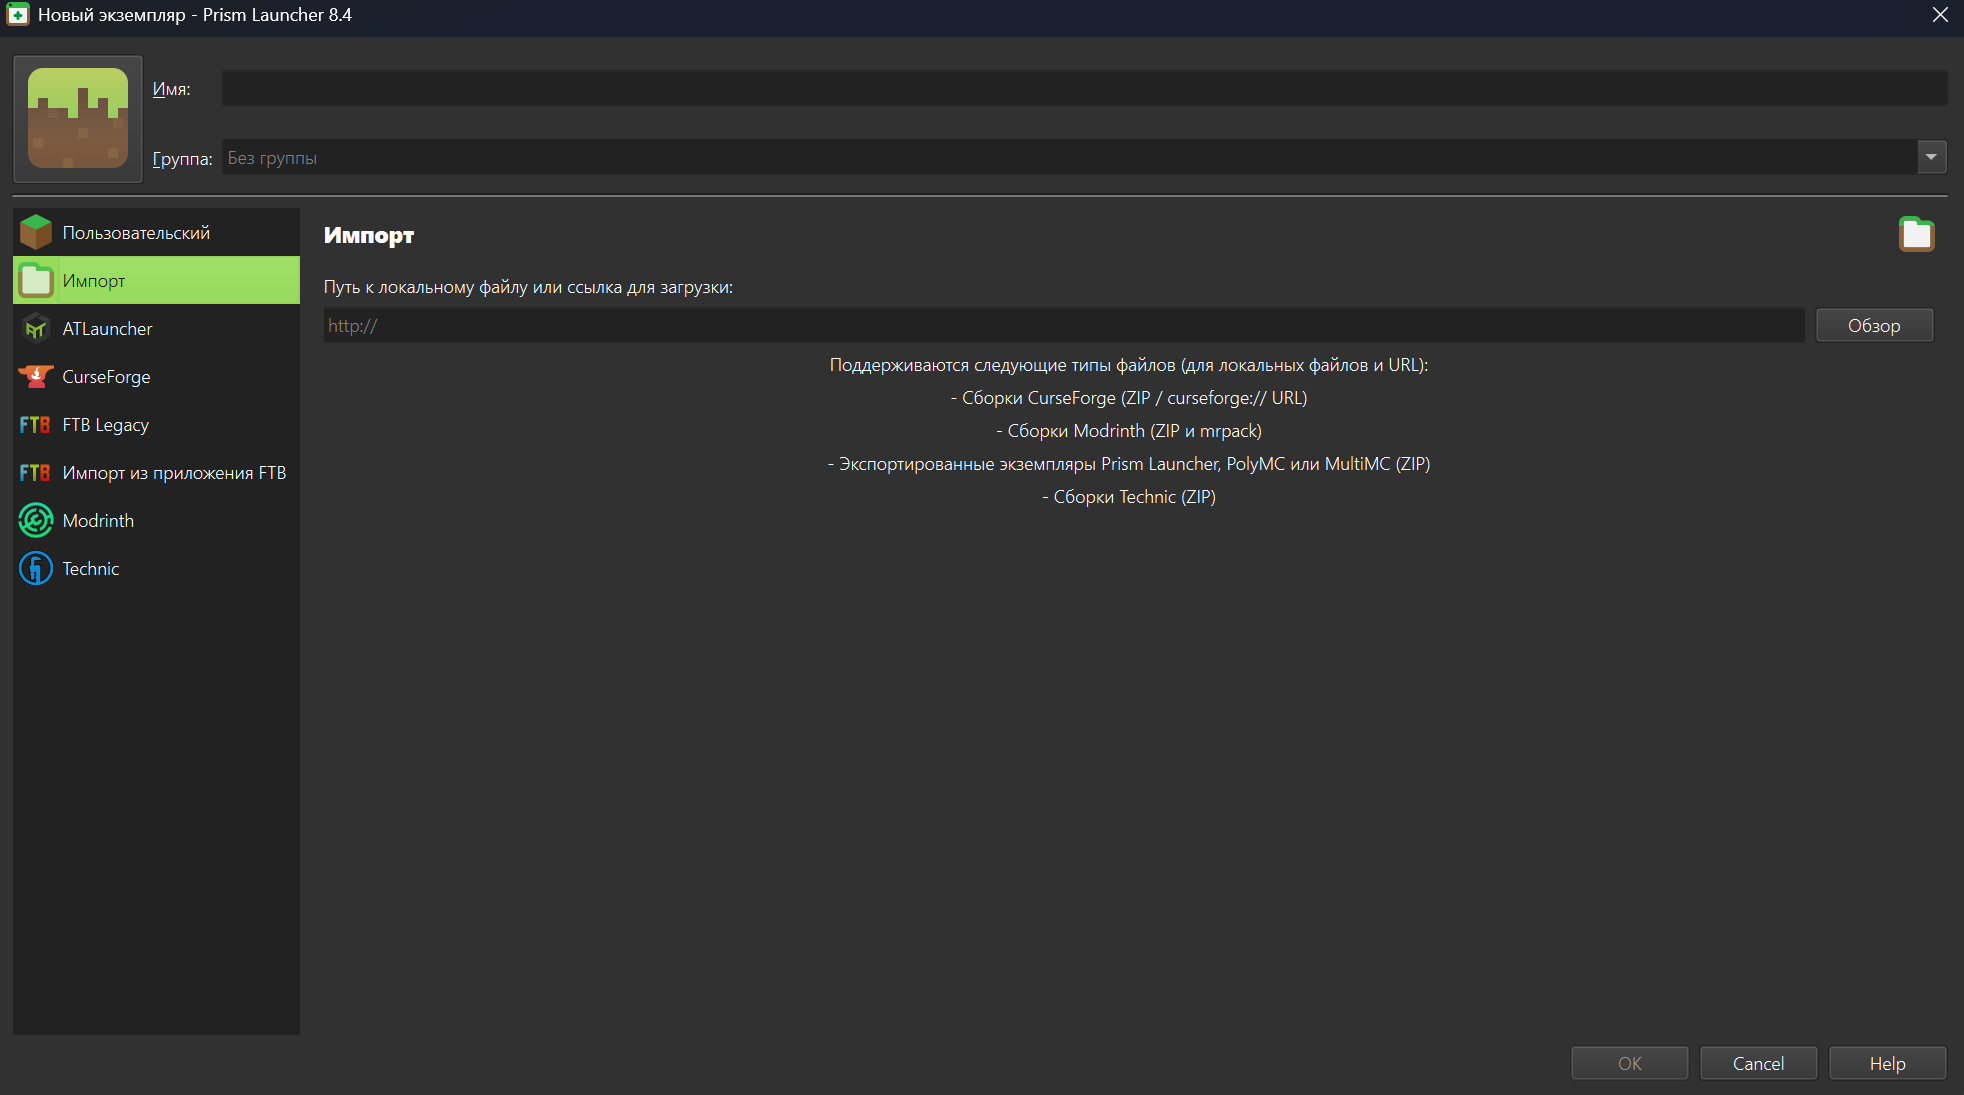The height and width of the screenshot is (1095, 1964).
Task: Open the 'Импорт из приложения FTB' page
Action: [174, 472]
